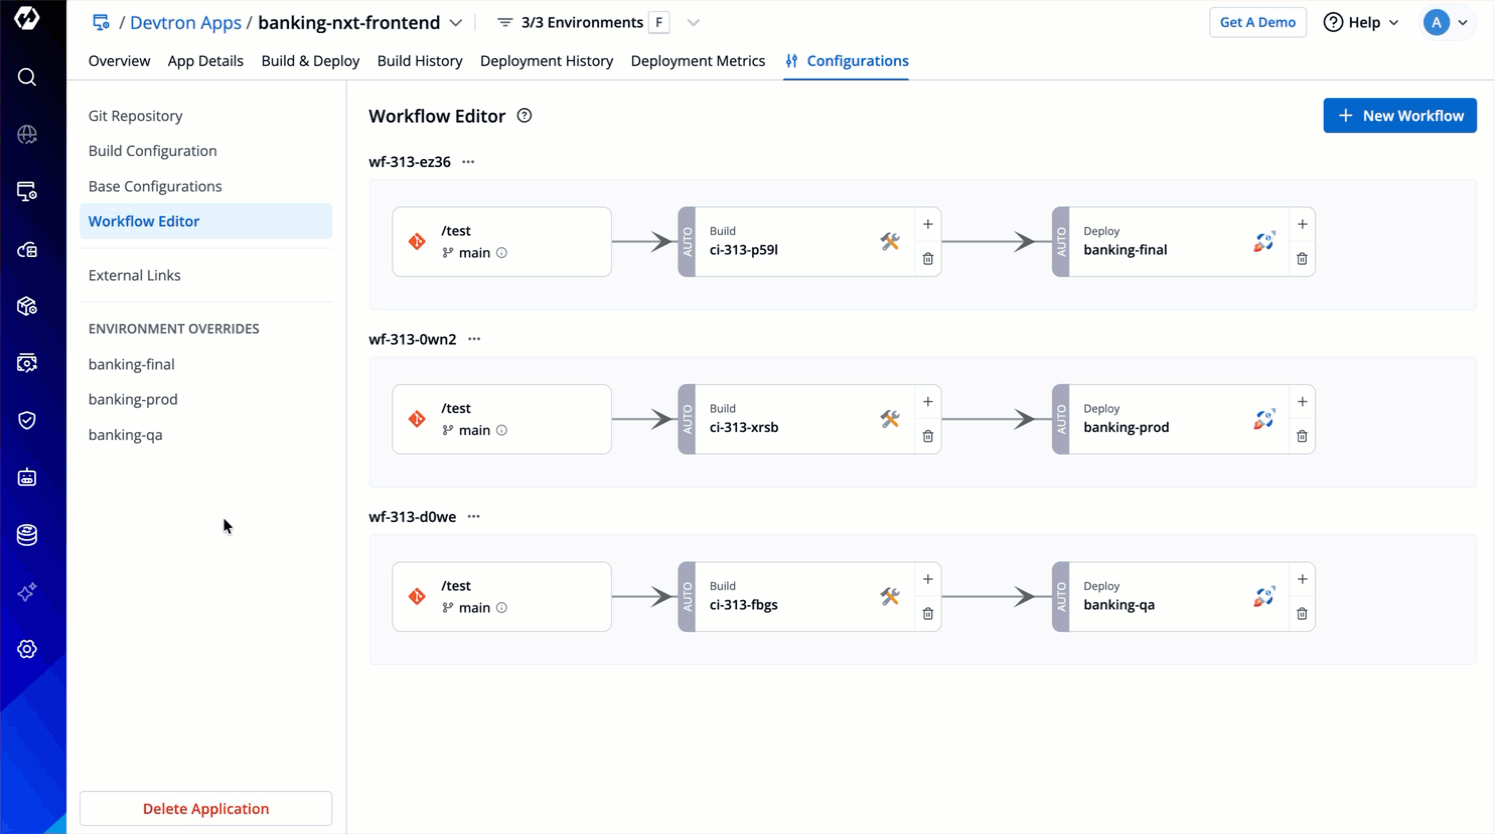Delete the ci-313-p59l build node
This screenshot has width=1494, height=834.
point(928,259)
